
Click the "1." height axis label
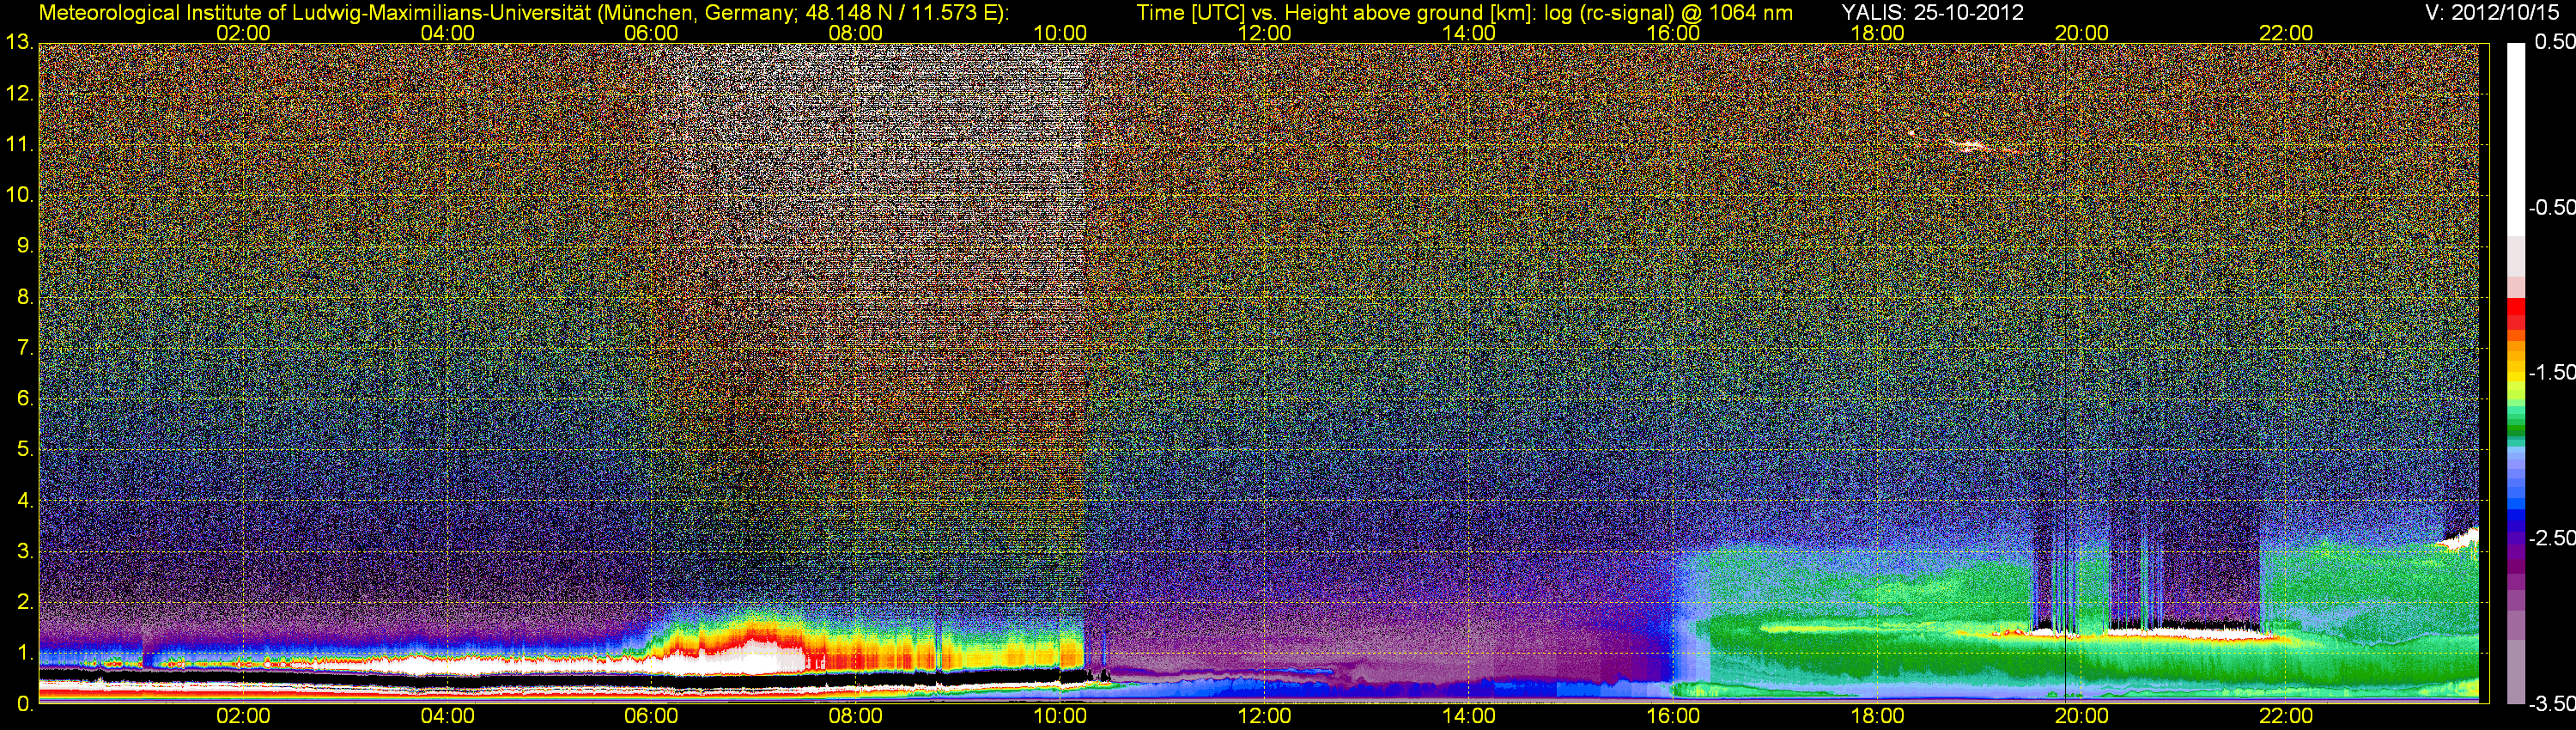point(25,653)
